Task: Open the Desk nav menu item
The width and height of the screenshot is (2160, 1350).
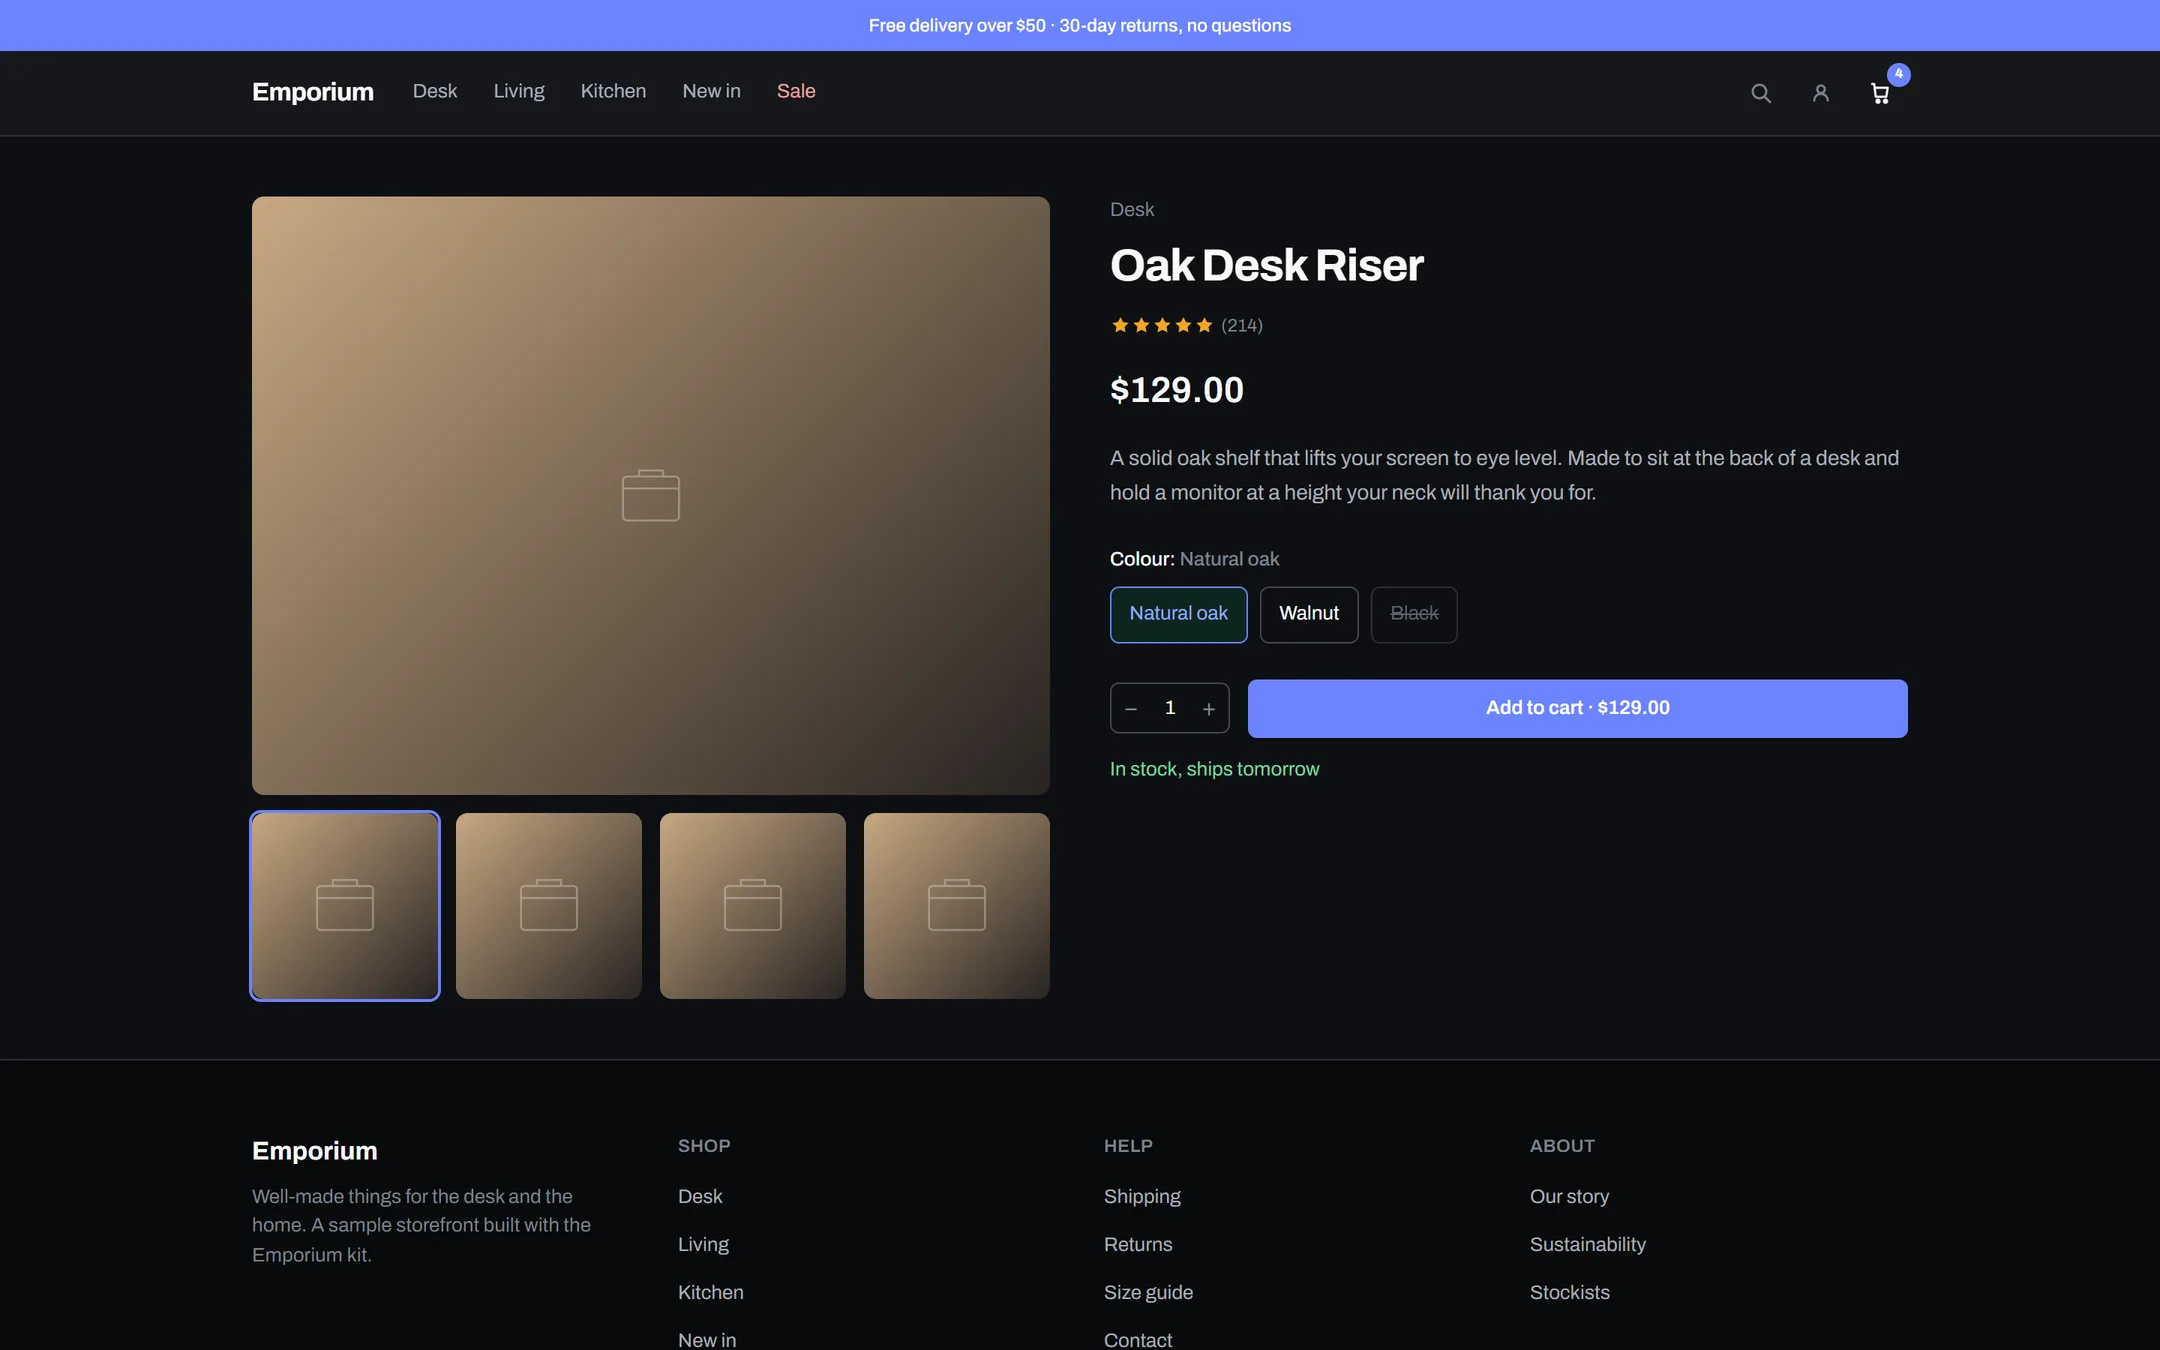Action: 435,91
